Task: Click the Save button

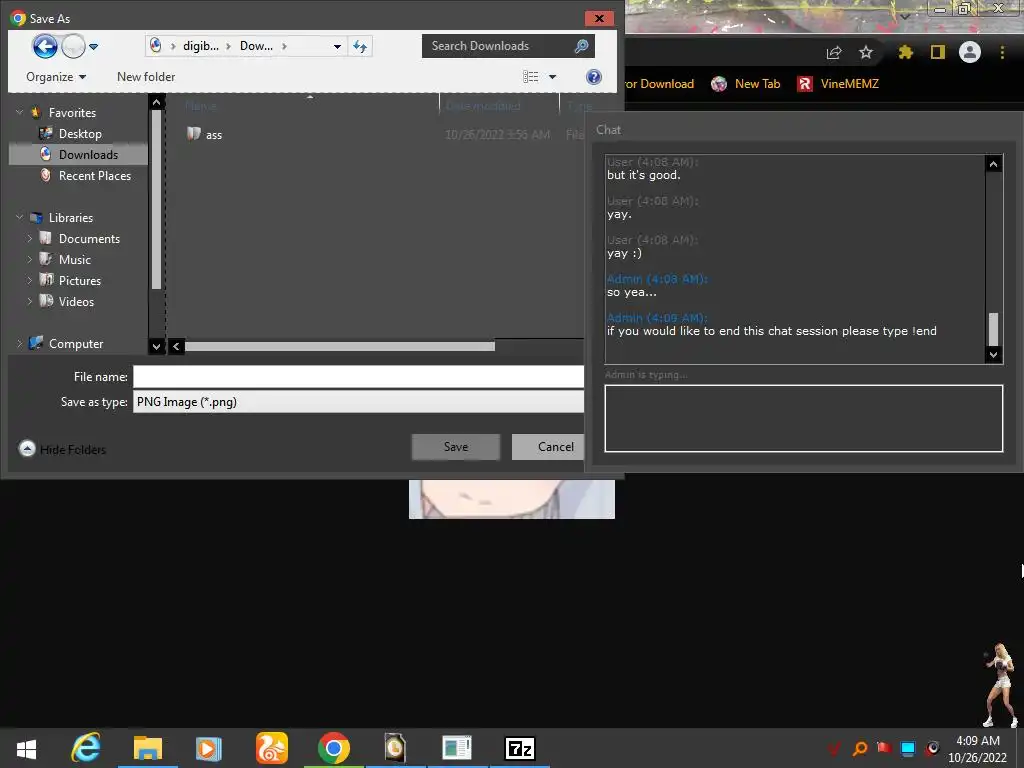Action: click(x=456, y=447)
